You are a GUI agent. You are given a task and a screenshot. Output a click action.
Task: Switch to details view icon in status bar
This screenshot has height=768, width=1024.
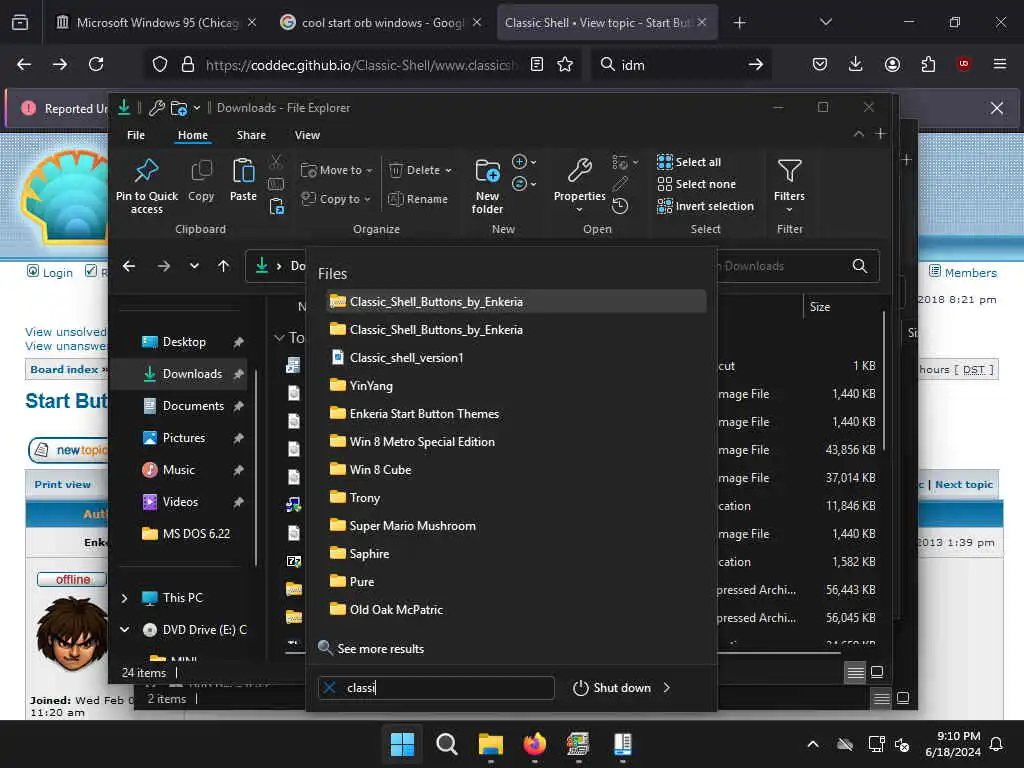coord(856,672)
